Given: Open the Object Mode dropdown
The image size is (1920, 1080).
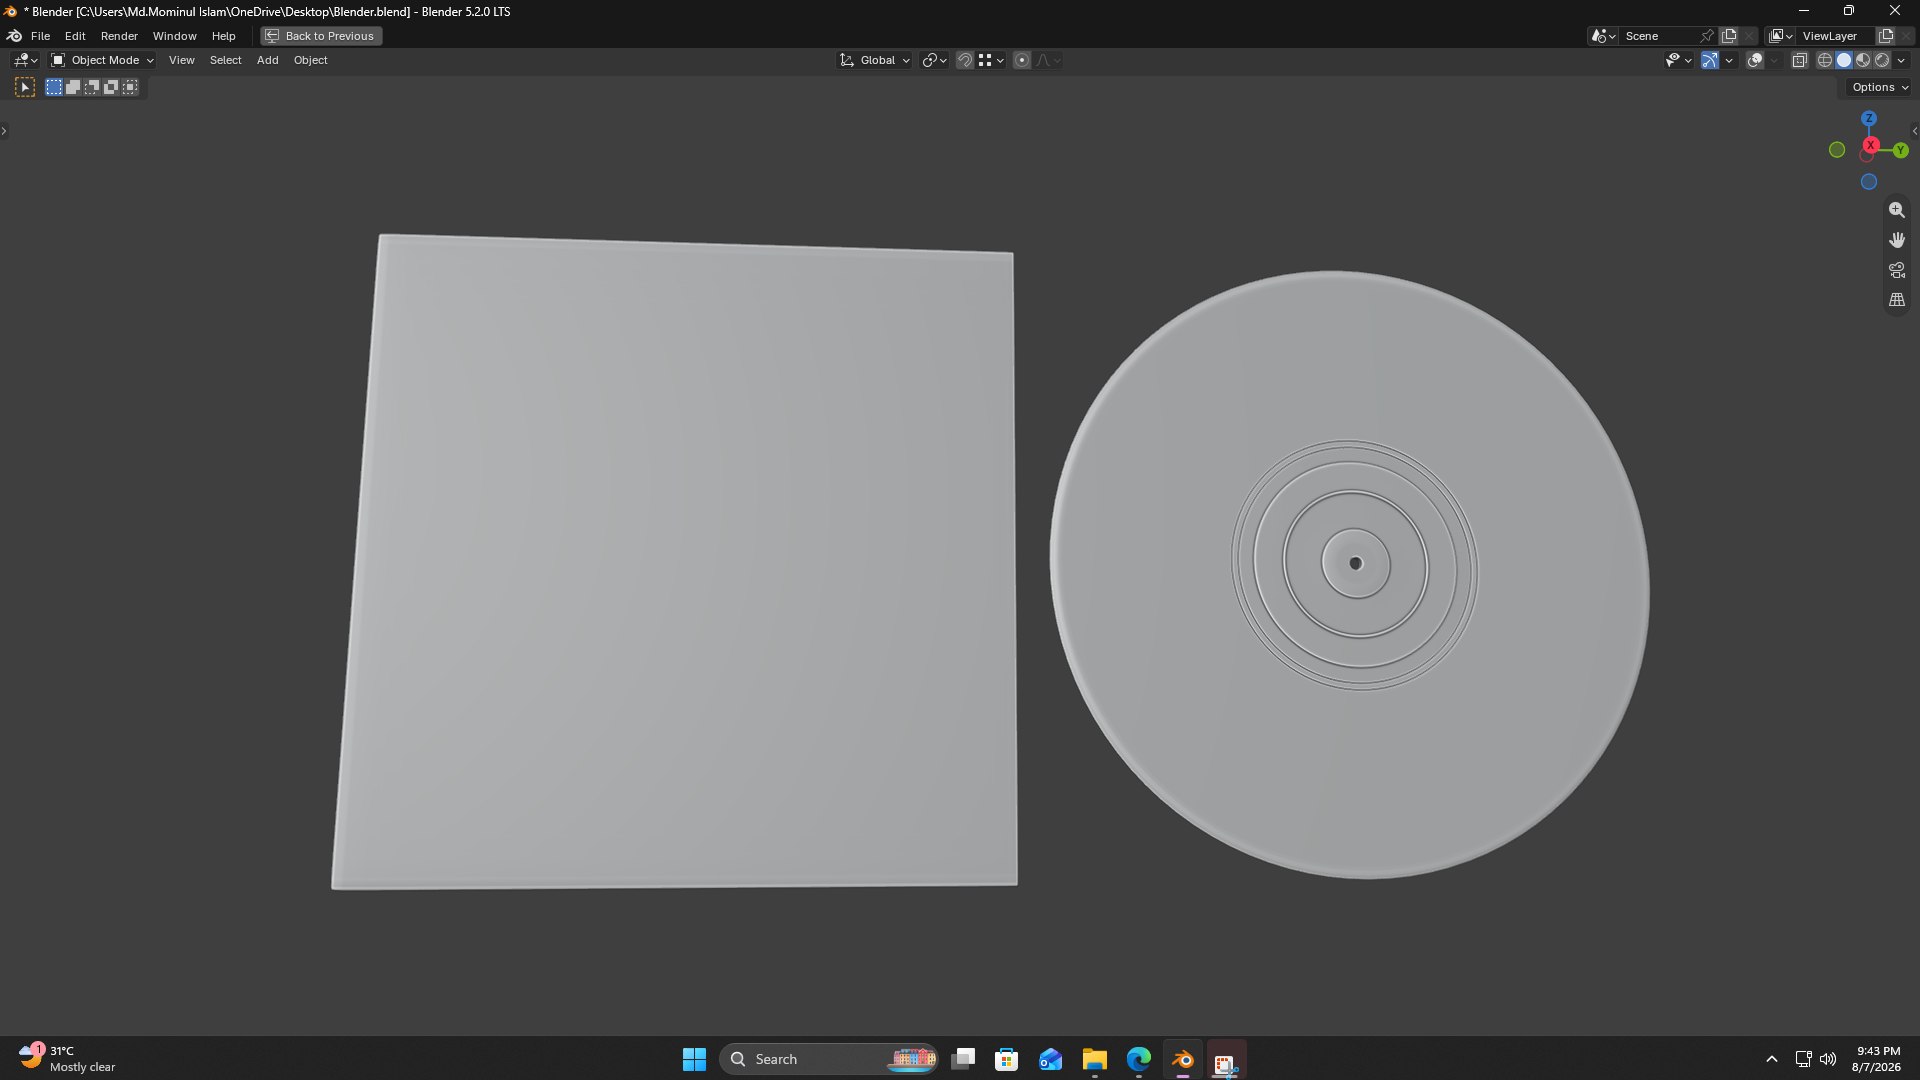Looking at the screenshot, I should (x=103, y=61).
